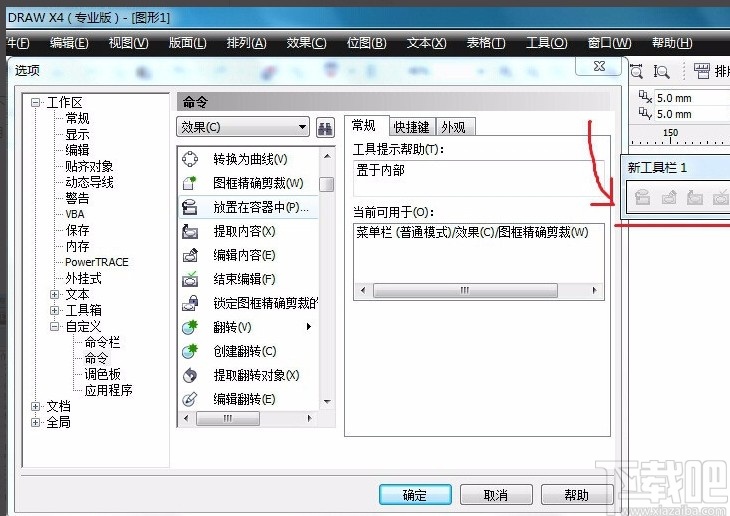Click the 排 arrange toolbar icon
Image resolution: width=730 pixels, height=516 pixels.
702,71
